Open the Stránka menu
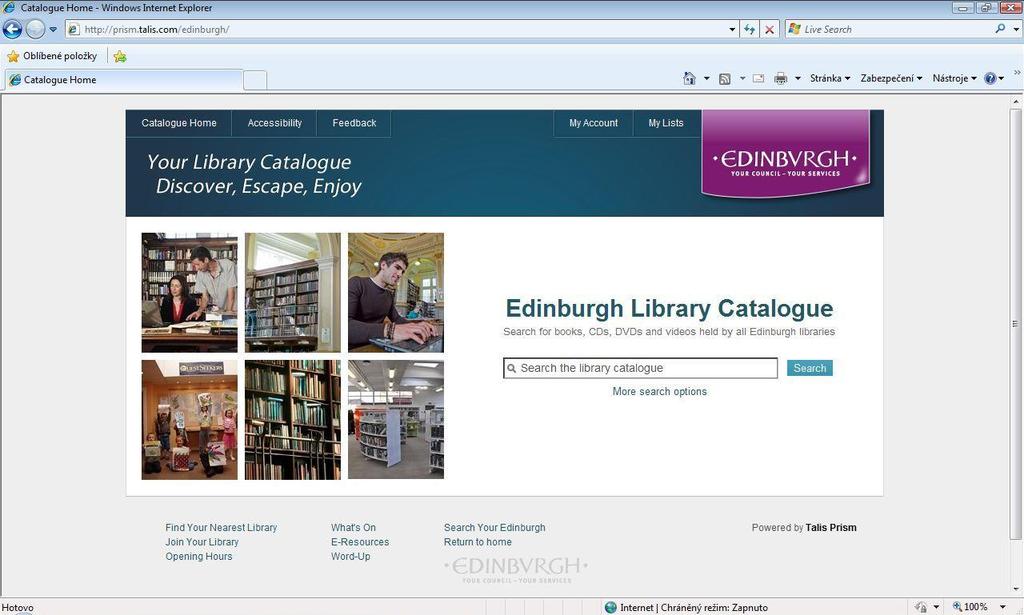The width and height of the screenshot is (1024, 615). (x=830, y=78)
